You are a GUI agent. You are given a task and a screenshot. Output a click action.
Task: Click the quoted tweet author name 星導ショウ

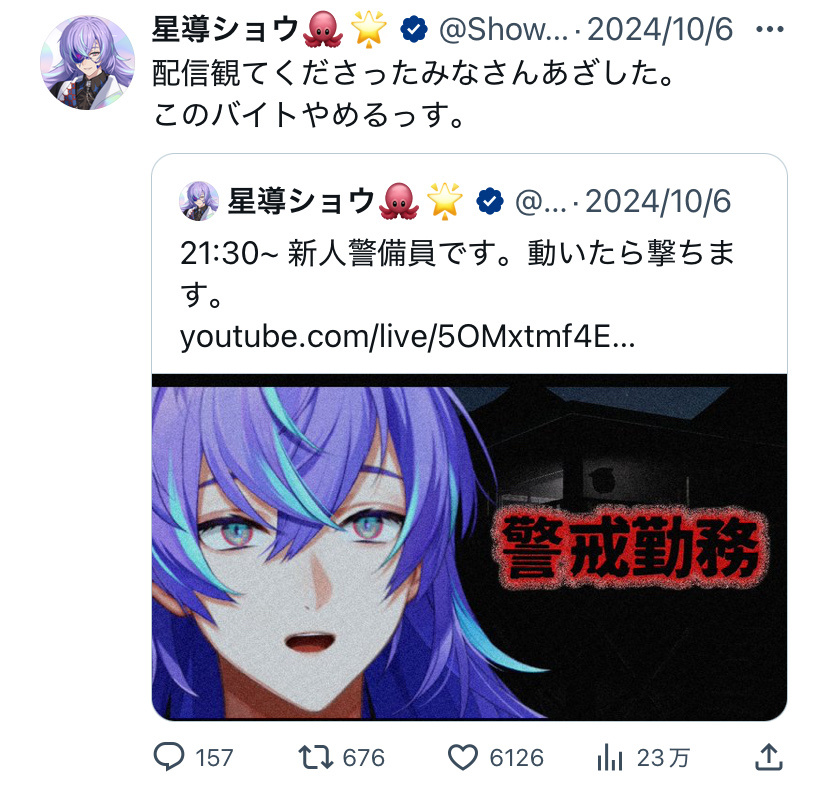tap(301, 201)
